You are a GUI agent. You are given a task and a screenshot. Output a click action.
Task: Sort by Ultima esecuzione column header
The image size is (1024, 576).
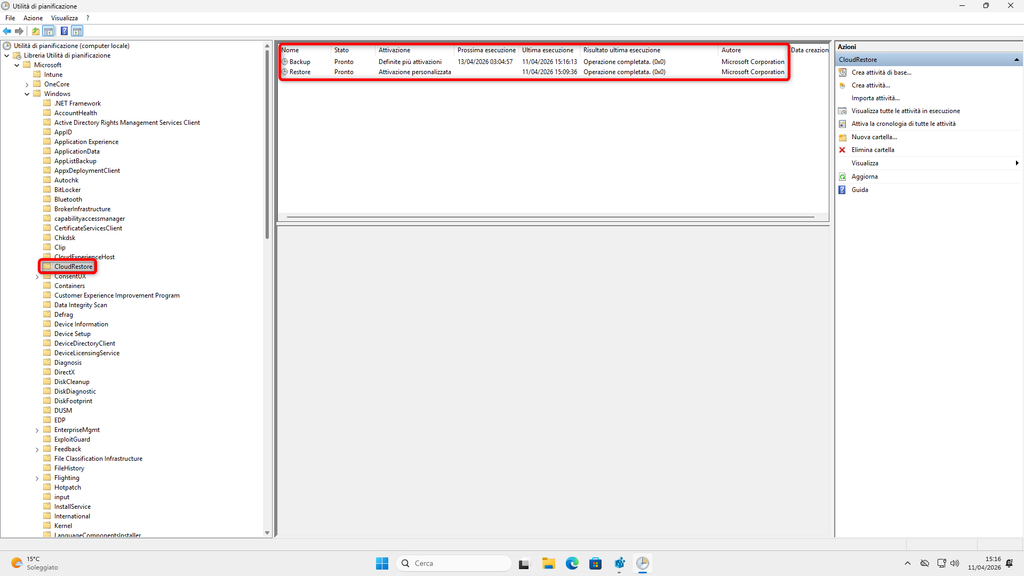(x=549, y=50)
